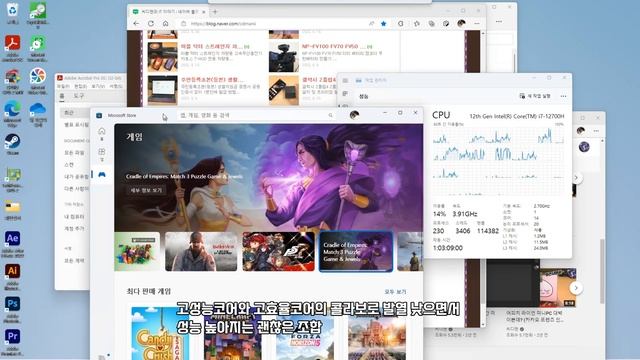Click See all link for top selling games

[395, 292]
